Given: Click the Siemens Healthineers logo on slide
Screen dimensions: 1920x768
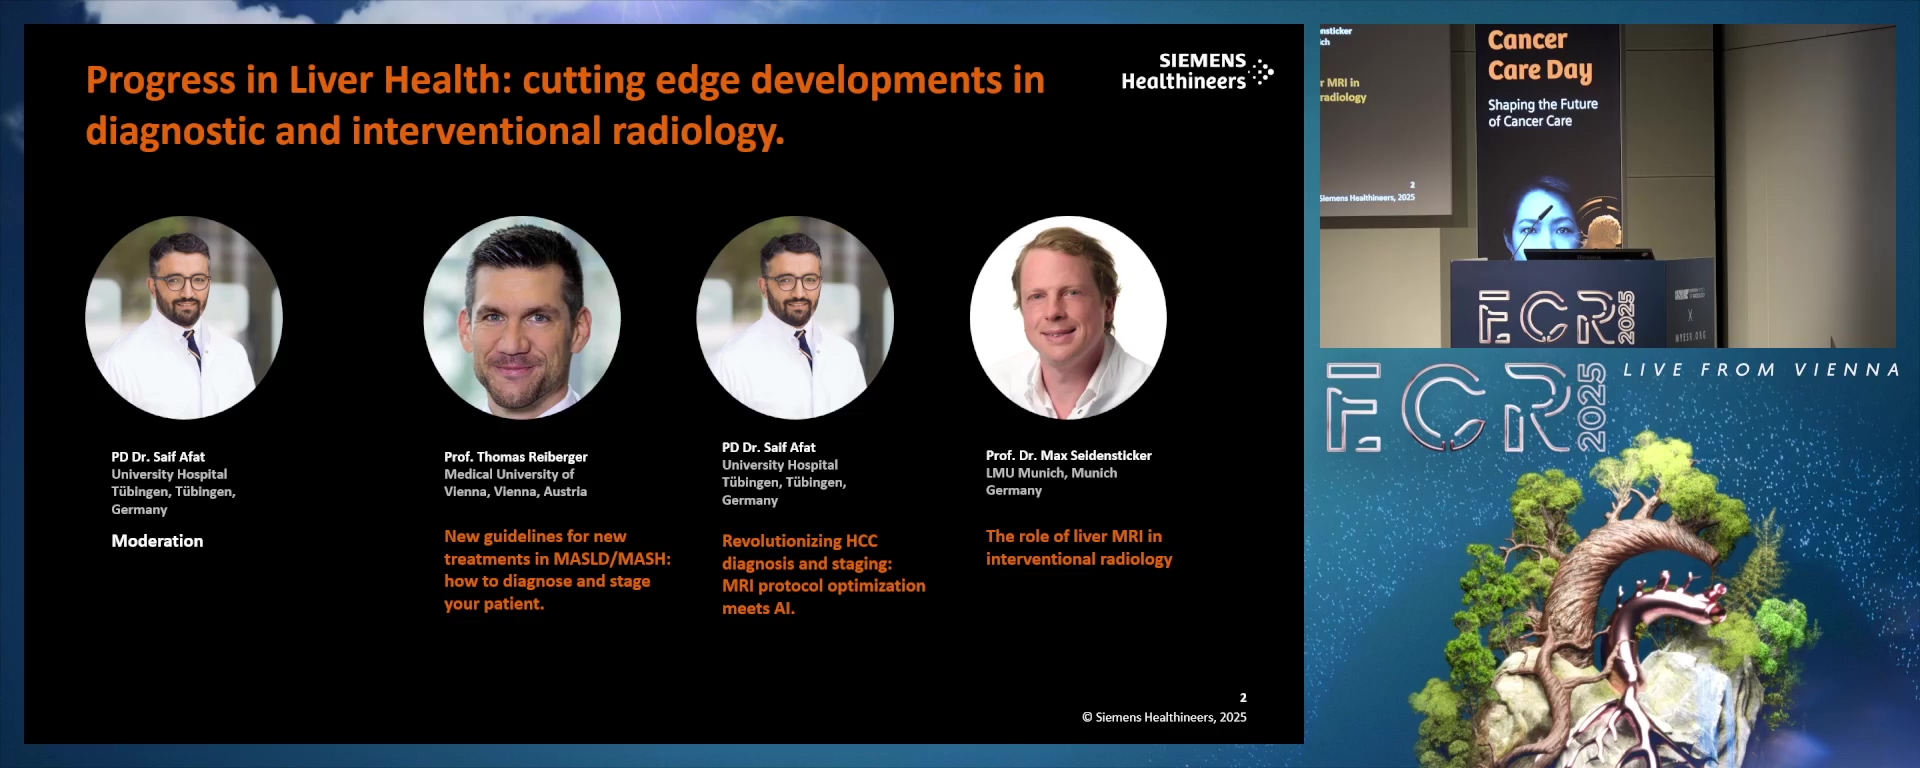Looking at the screenshot, I should click(x=1197, y=71).
